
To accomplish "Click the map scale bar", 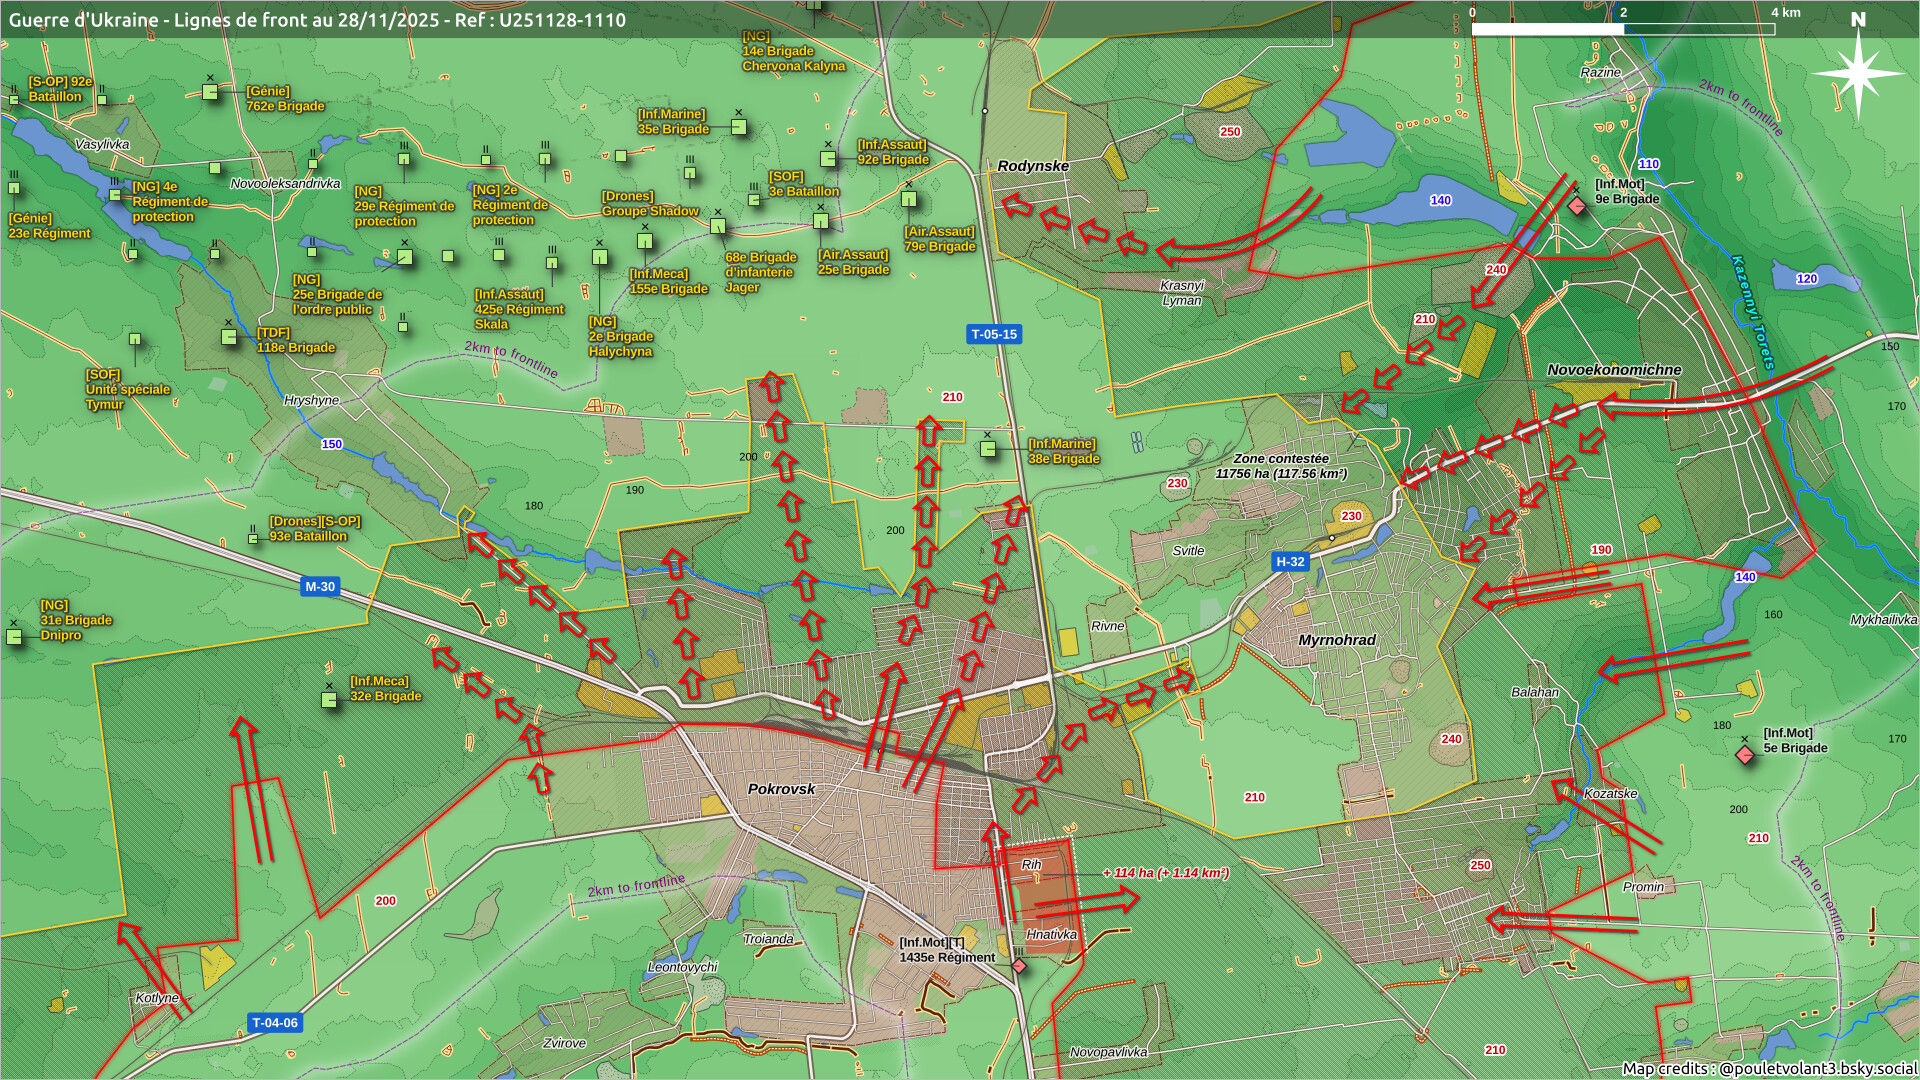I will pos(1622,29).
